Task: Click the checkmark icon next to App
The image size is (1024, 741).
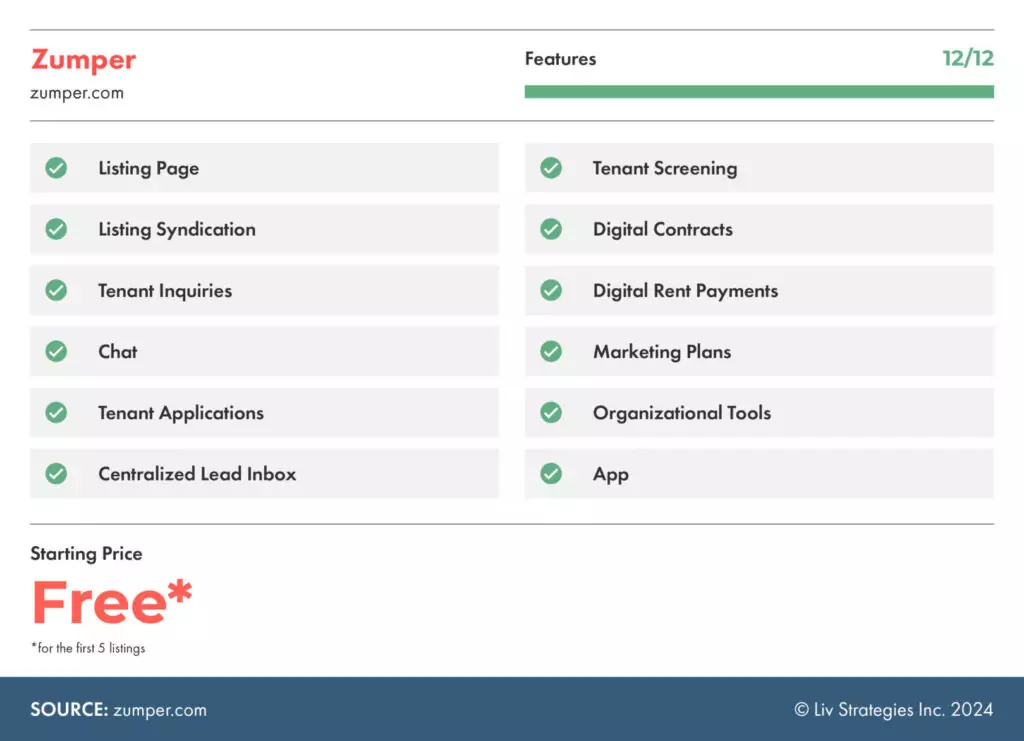Action: click(x=551, y=473)
